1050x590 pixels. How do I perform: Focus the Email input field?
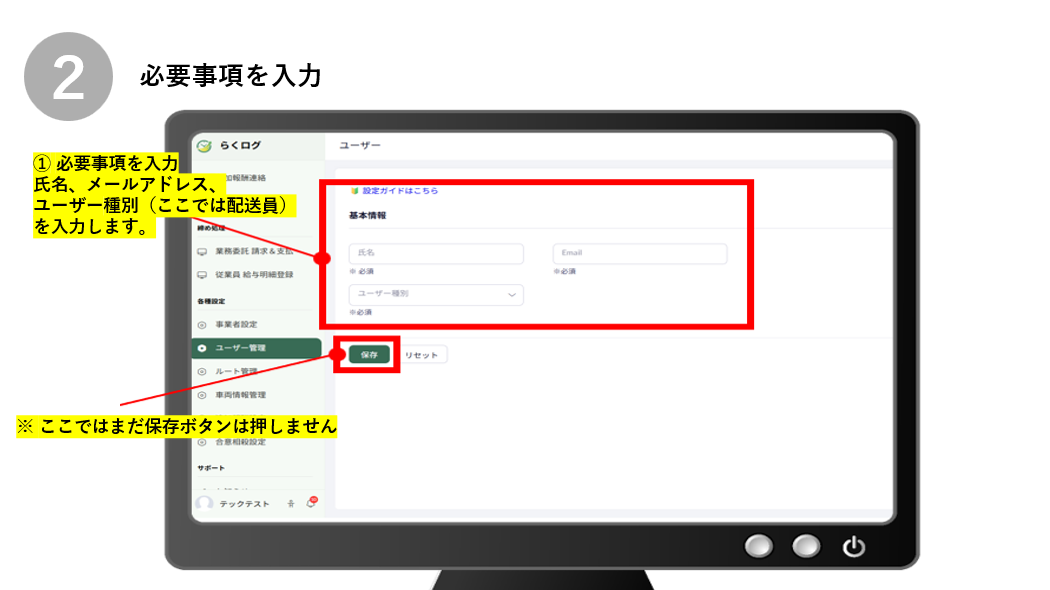(639, 253)
